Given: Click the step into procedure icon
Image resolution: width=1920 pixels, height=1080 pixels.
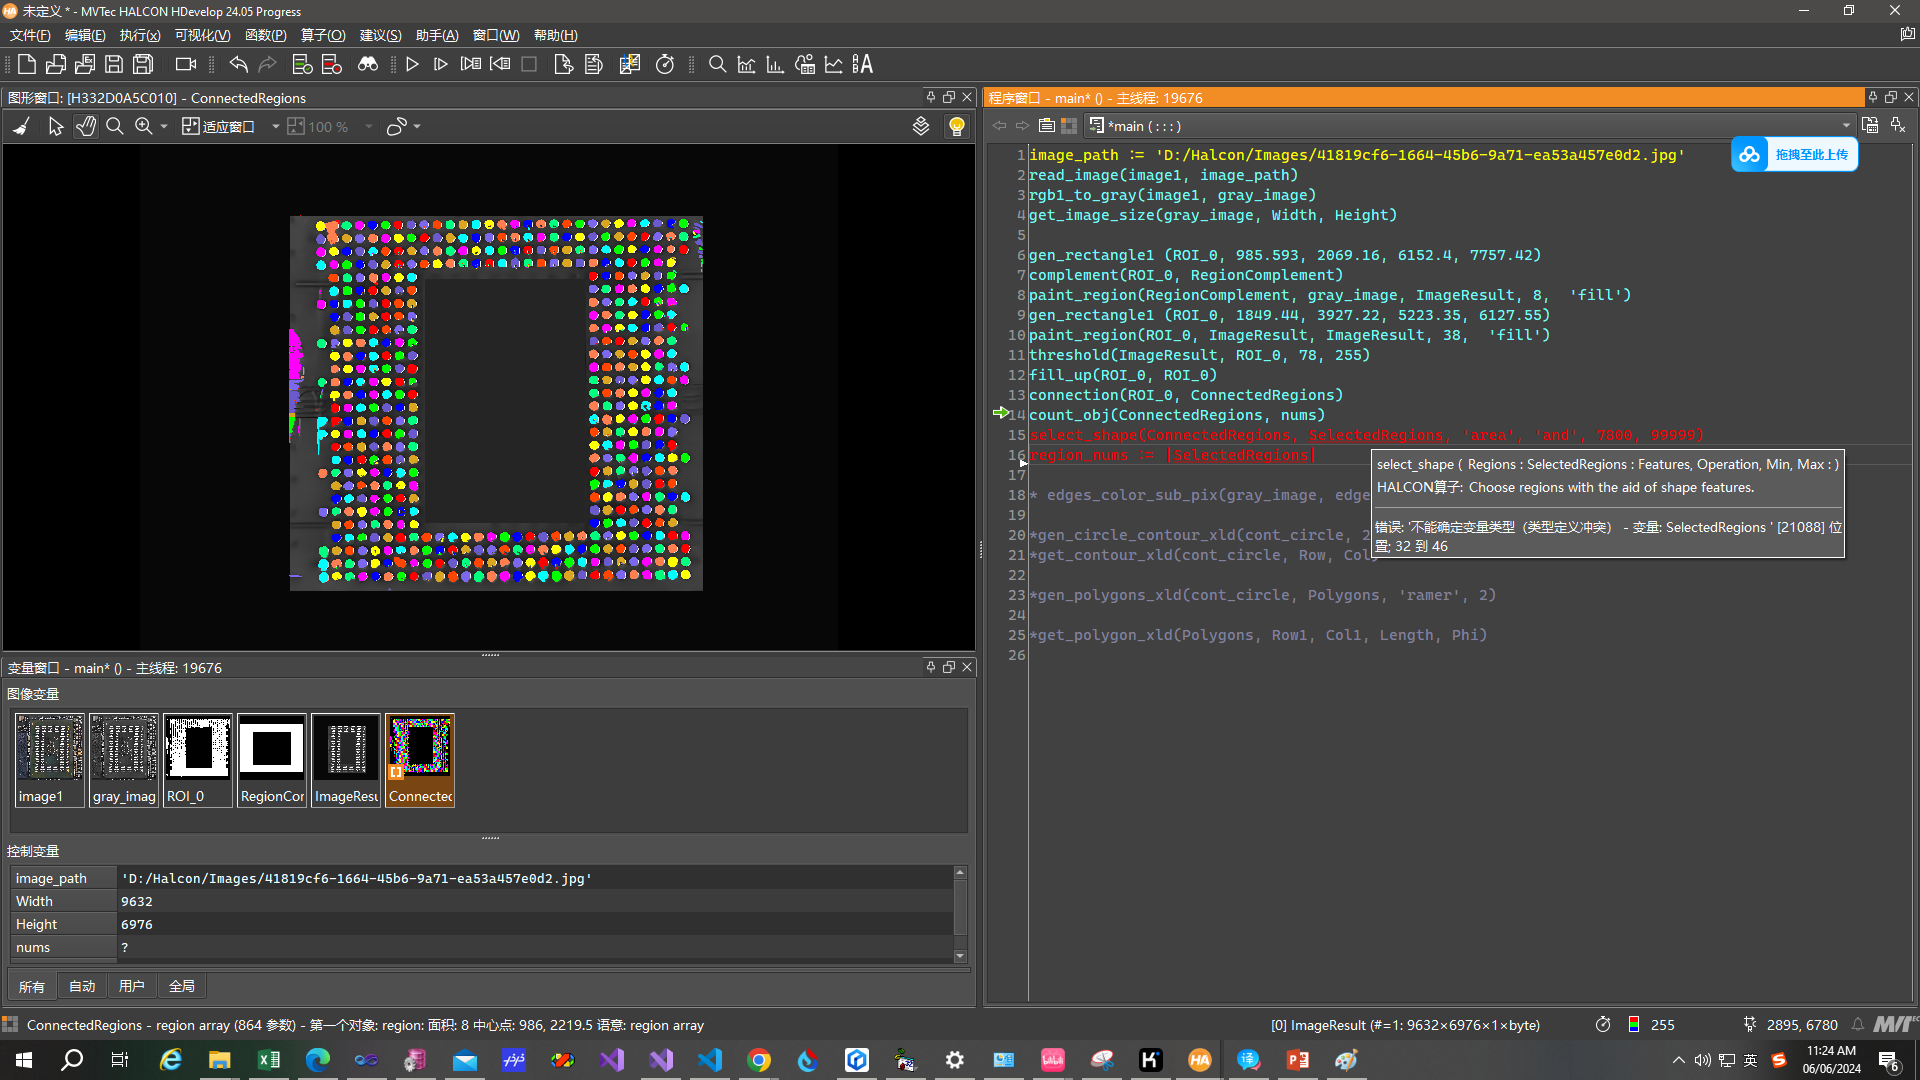Looking at the screenshot, I should coord(470,65).
